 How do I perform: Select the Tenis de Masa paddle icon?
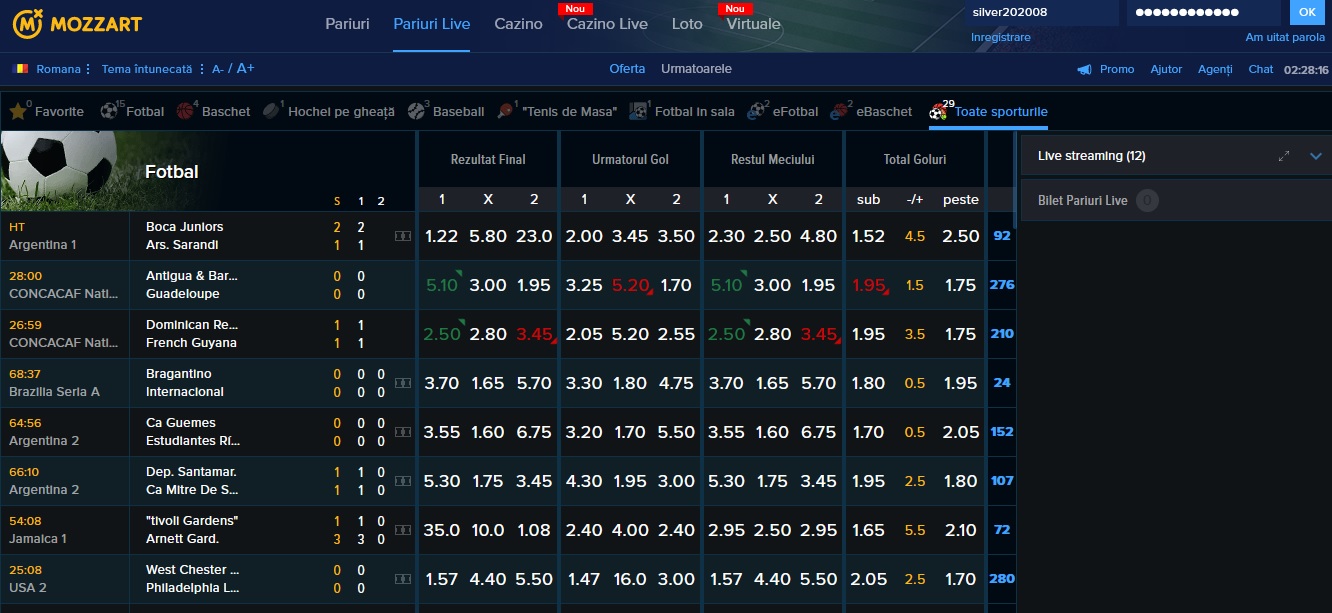506,112
